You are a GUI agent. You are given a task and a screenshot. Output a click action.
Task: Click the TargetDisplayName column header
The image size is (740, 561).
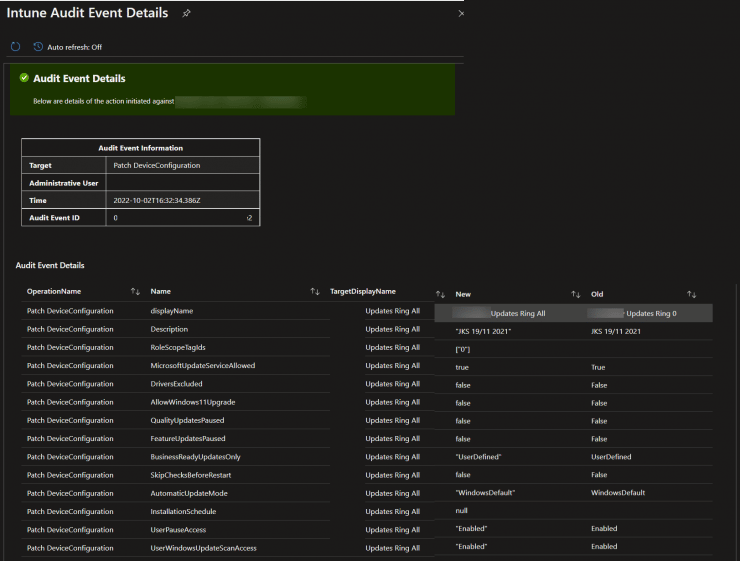point(362,292)
